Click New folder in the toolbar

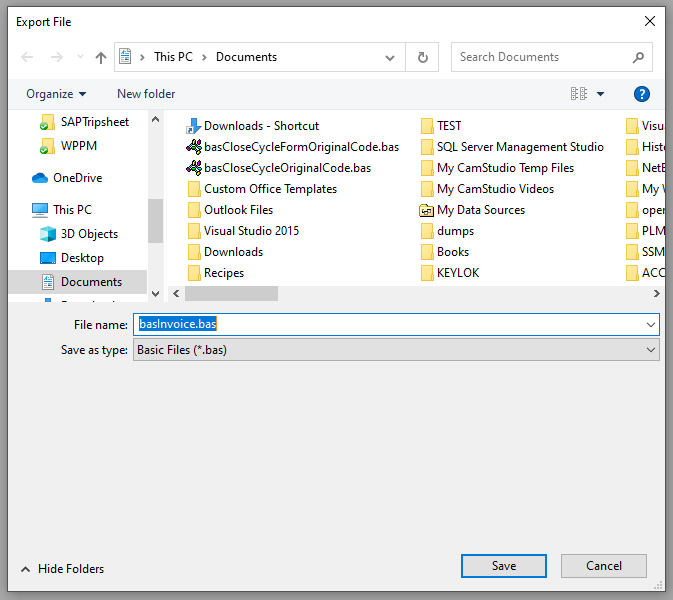tap(146, 94)
